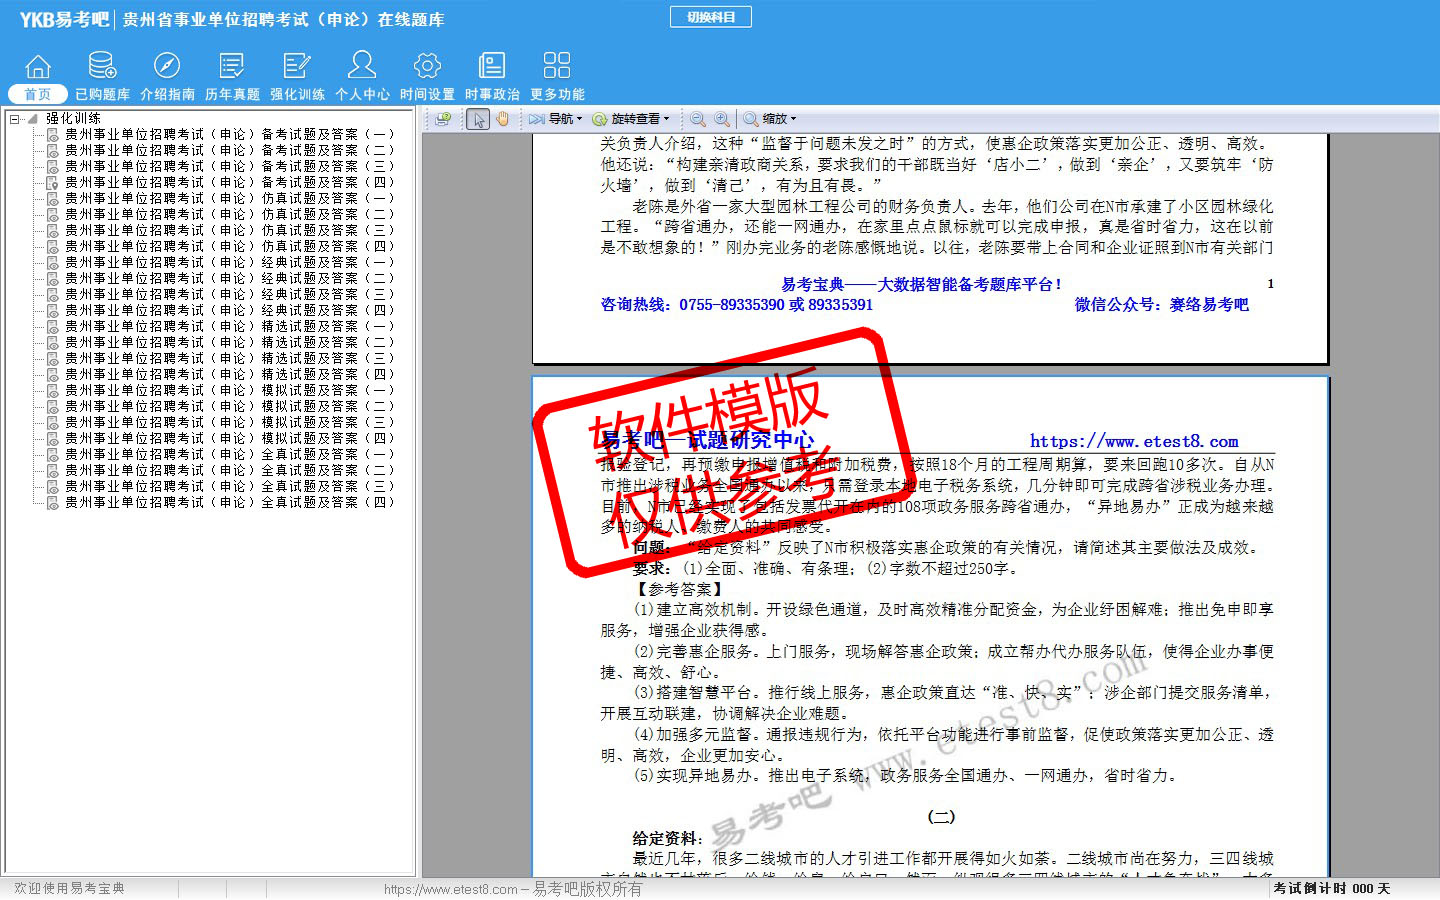Open 仿真试题及答案（三）
The height and width of the screenshot is (900, 1440).
[x=230, y=230]
